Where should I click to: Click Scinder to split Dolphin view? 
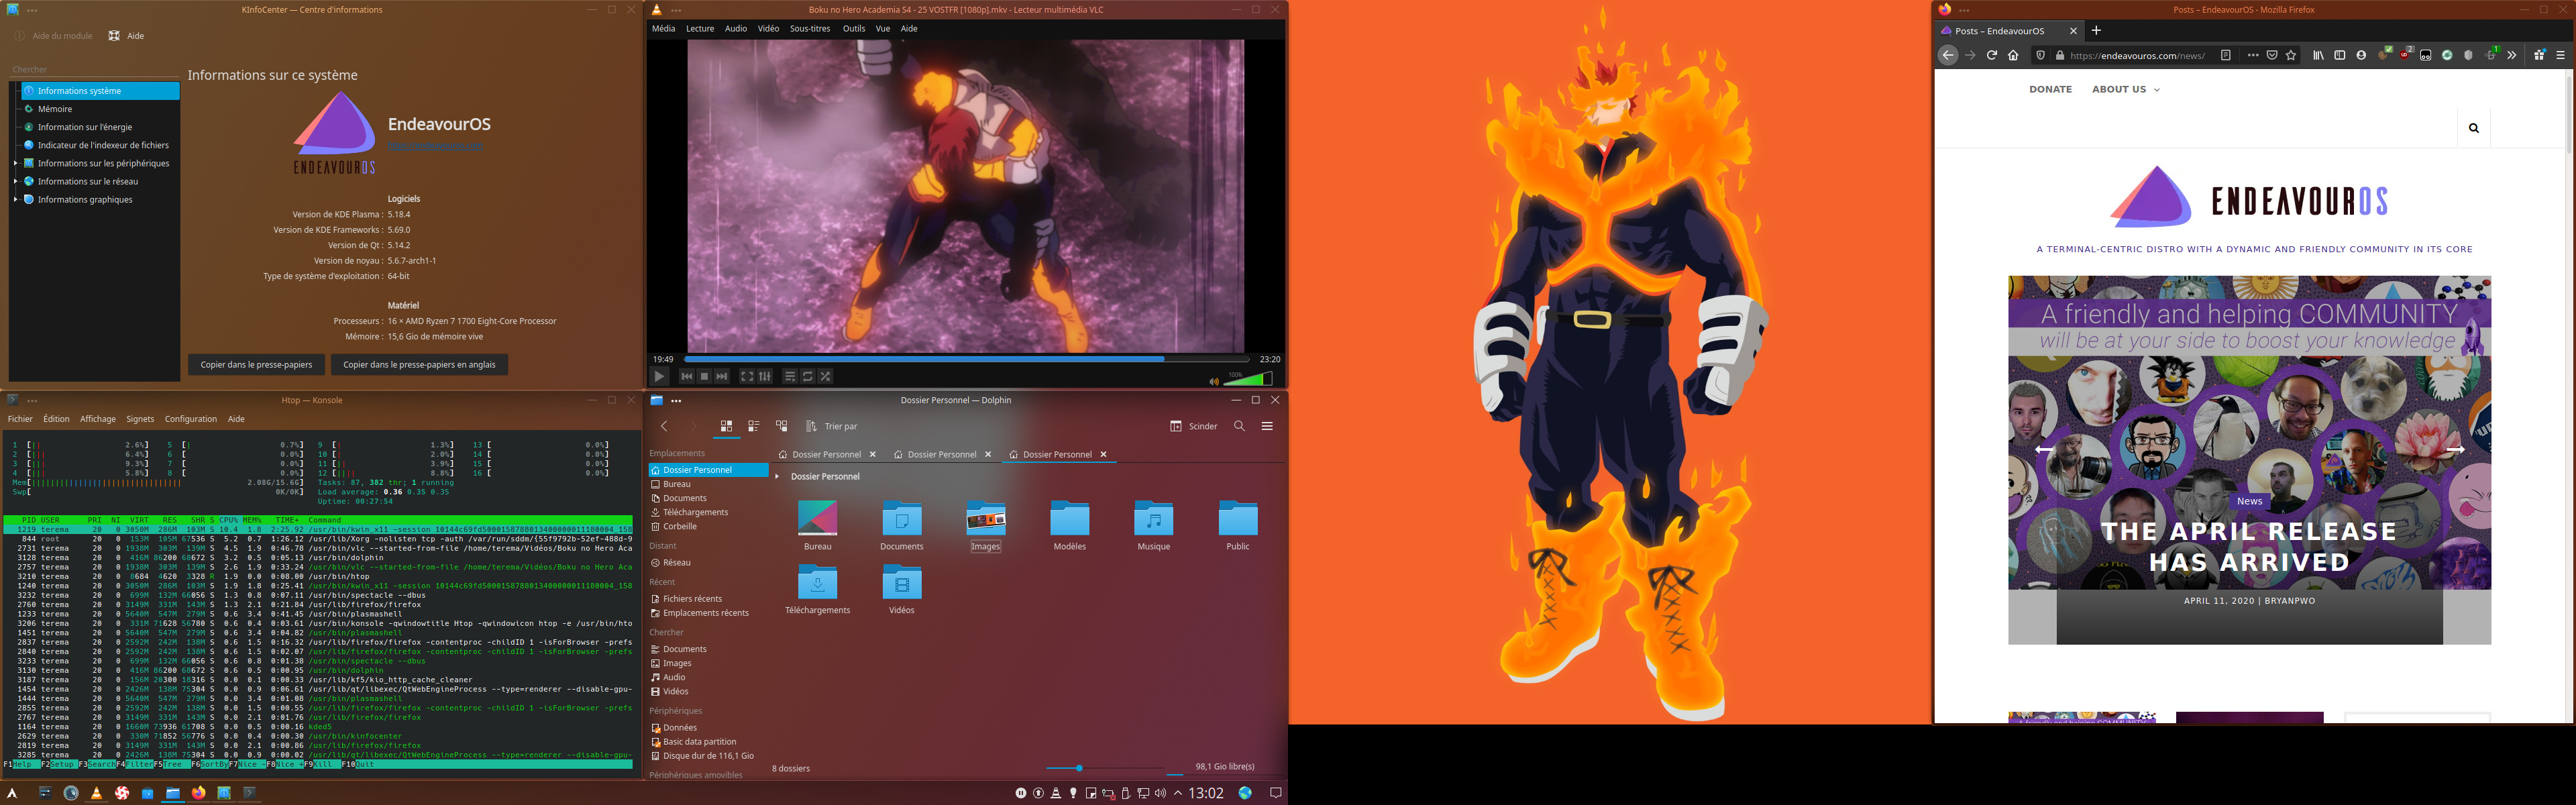pos(1194,426)
